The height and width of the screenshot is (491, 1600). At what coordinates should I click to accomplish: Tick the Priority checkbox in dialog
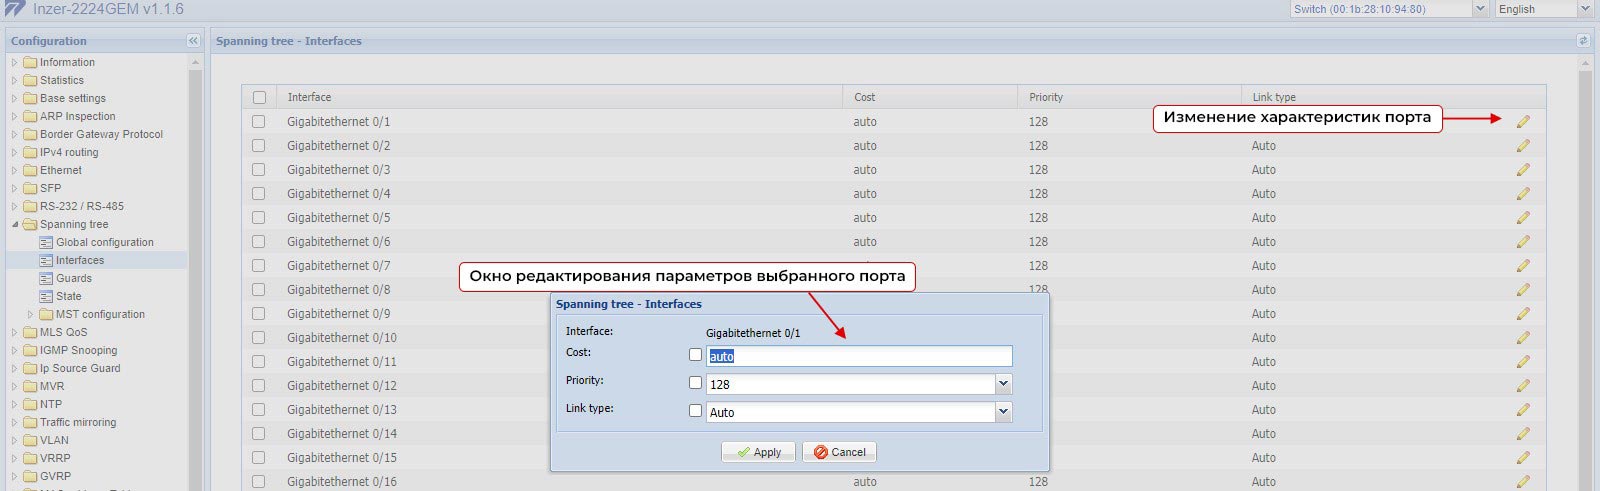pos(695,383)
